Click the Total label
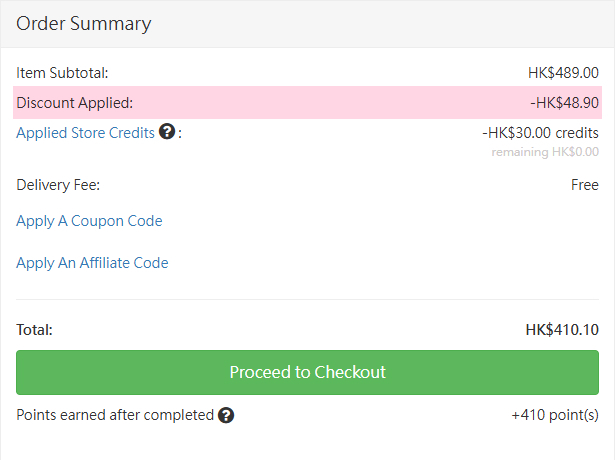 tap(35, 329)
